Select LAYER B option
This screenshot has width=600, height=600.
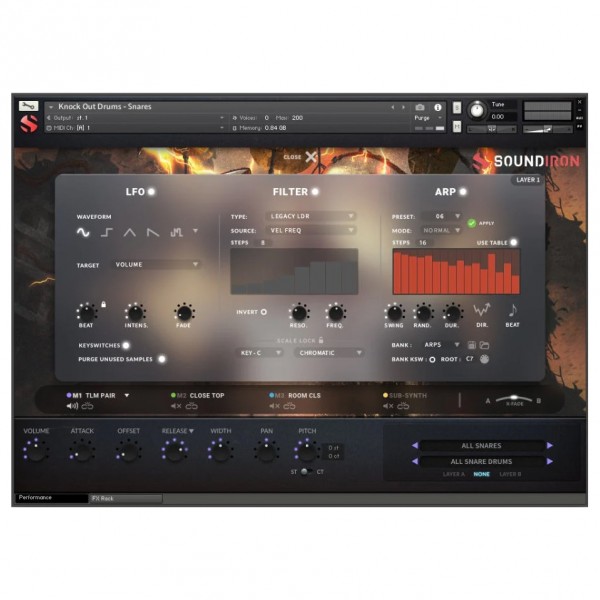pyautogui.click(x=510, y=474)
